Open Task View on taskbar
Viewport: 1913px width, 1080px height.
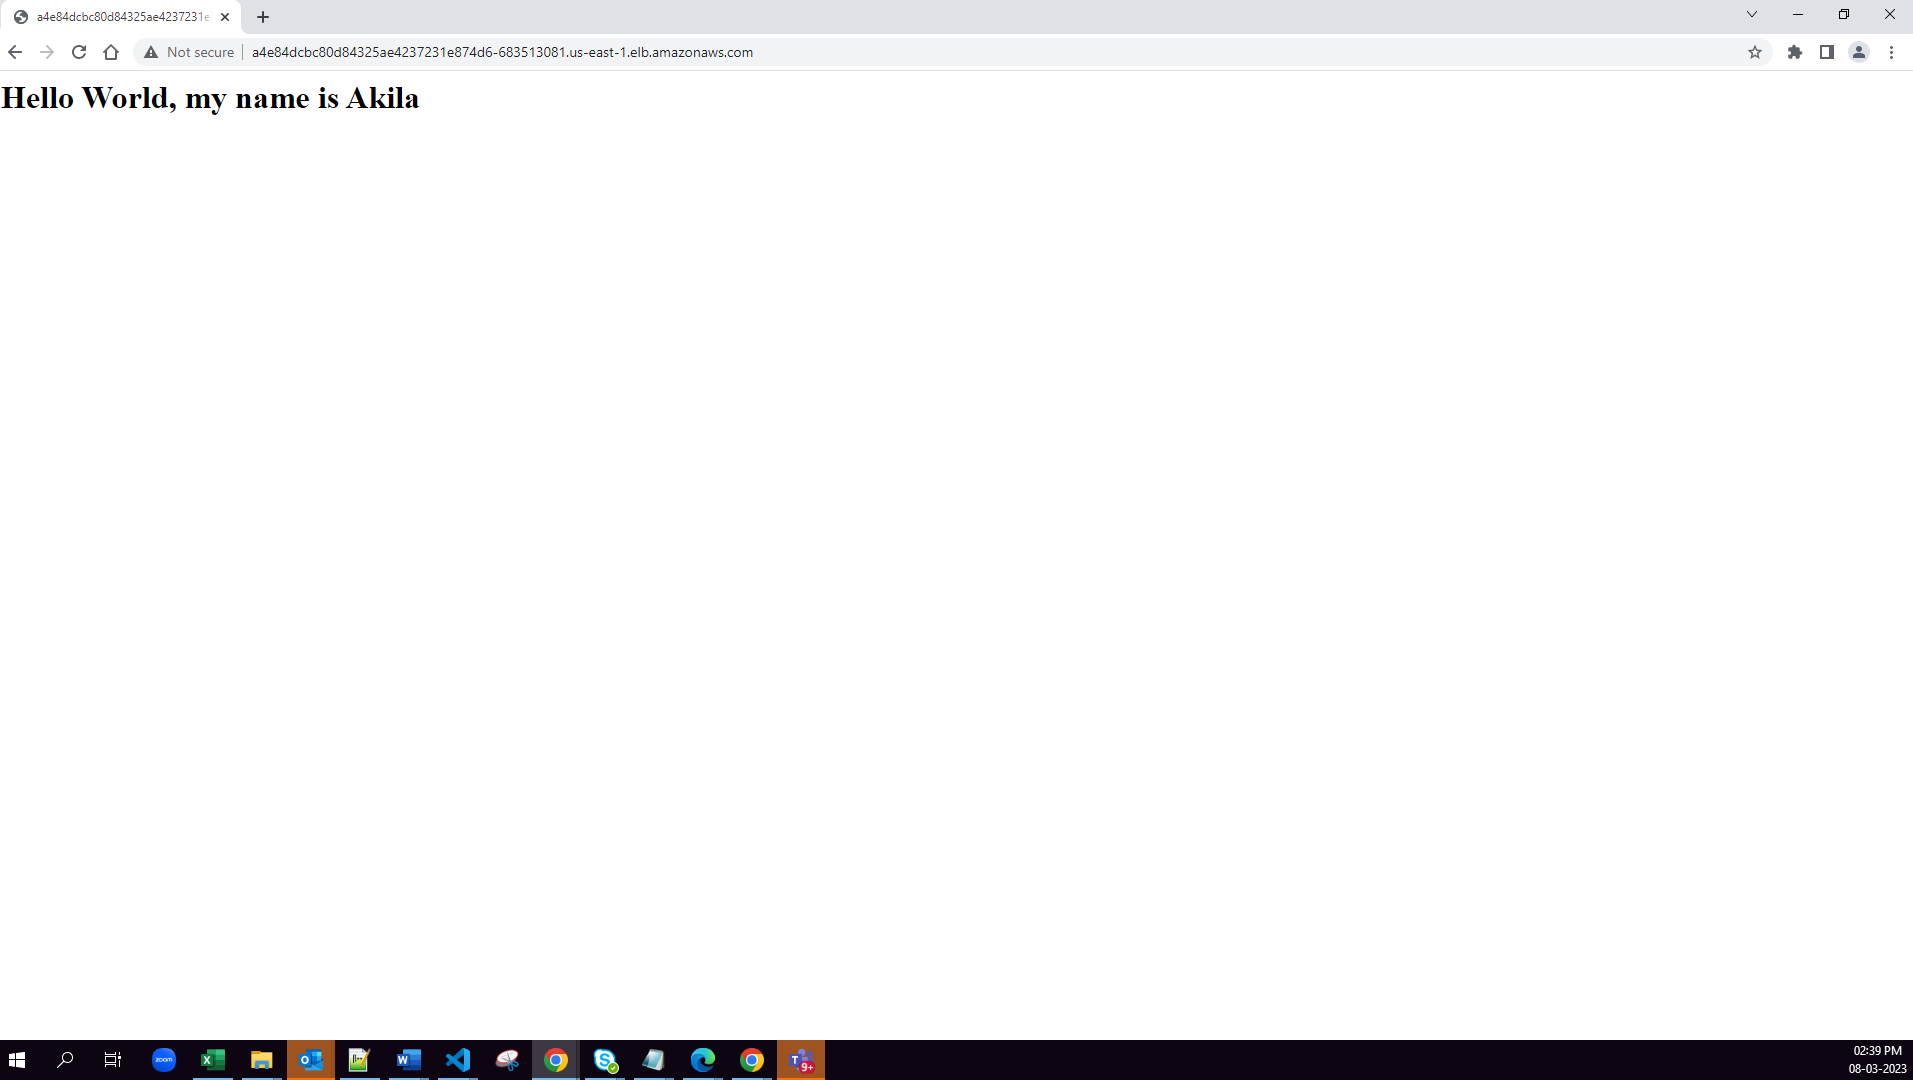pyautogui.click(x=113, y=1060)
